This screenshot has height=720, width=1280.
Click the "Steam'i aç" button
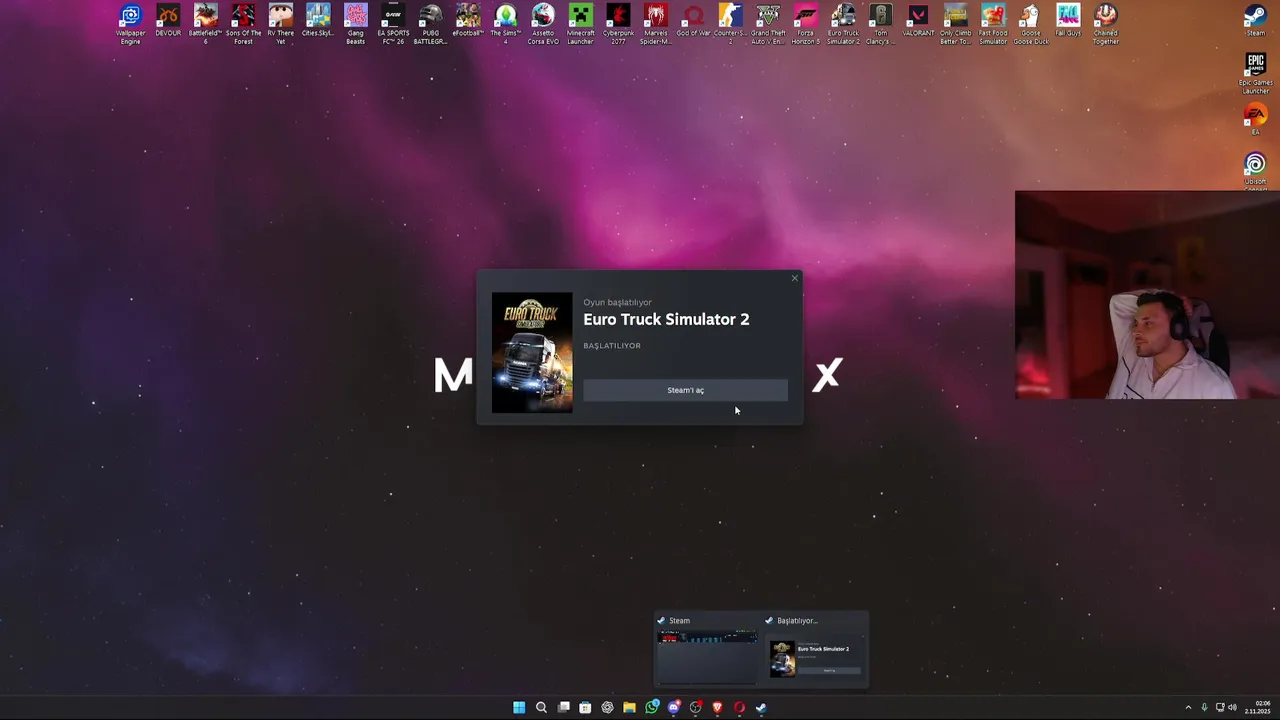[685, 390]
